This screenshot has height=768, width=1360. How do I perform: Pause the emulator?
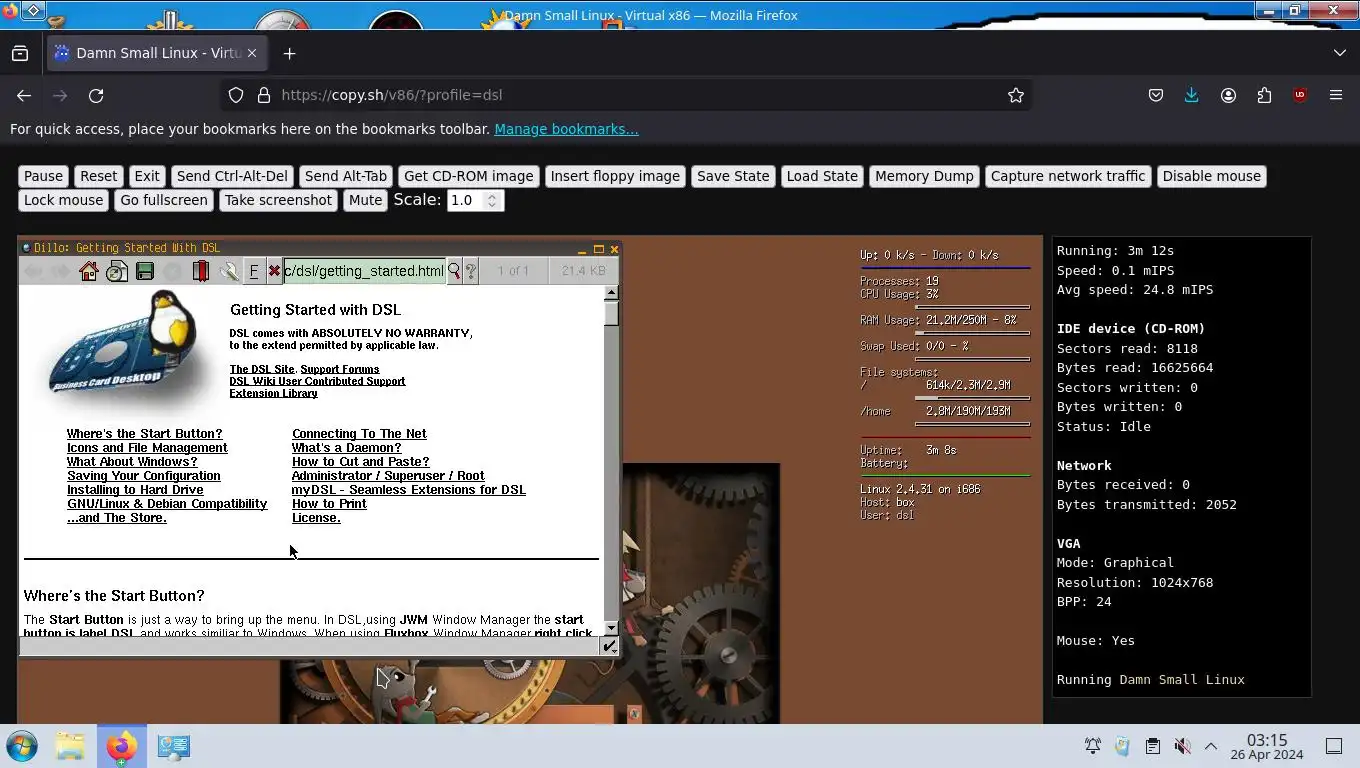(x=43, y=176)
